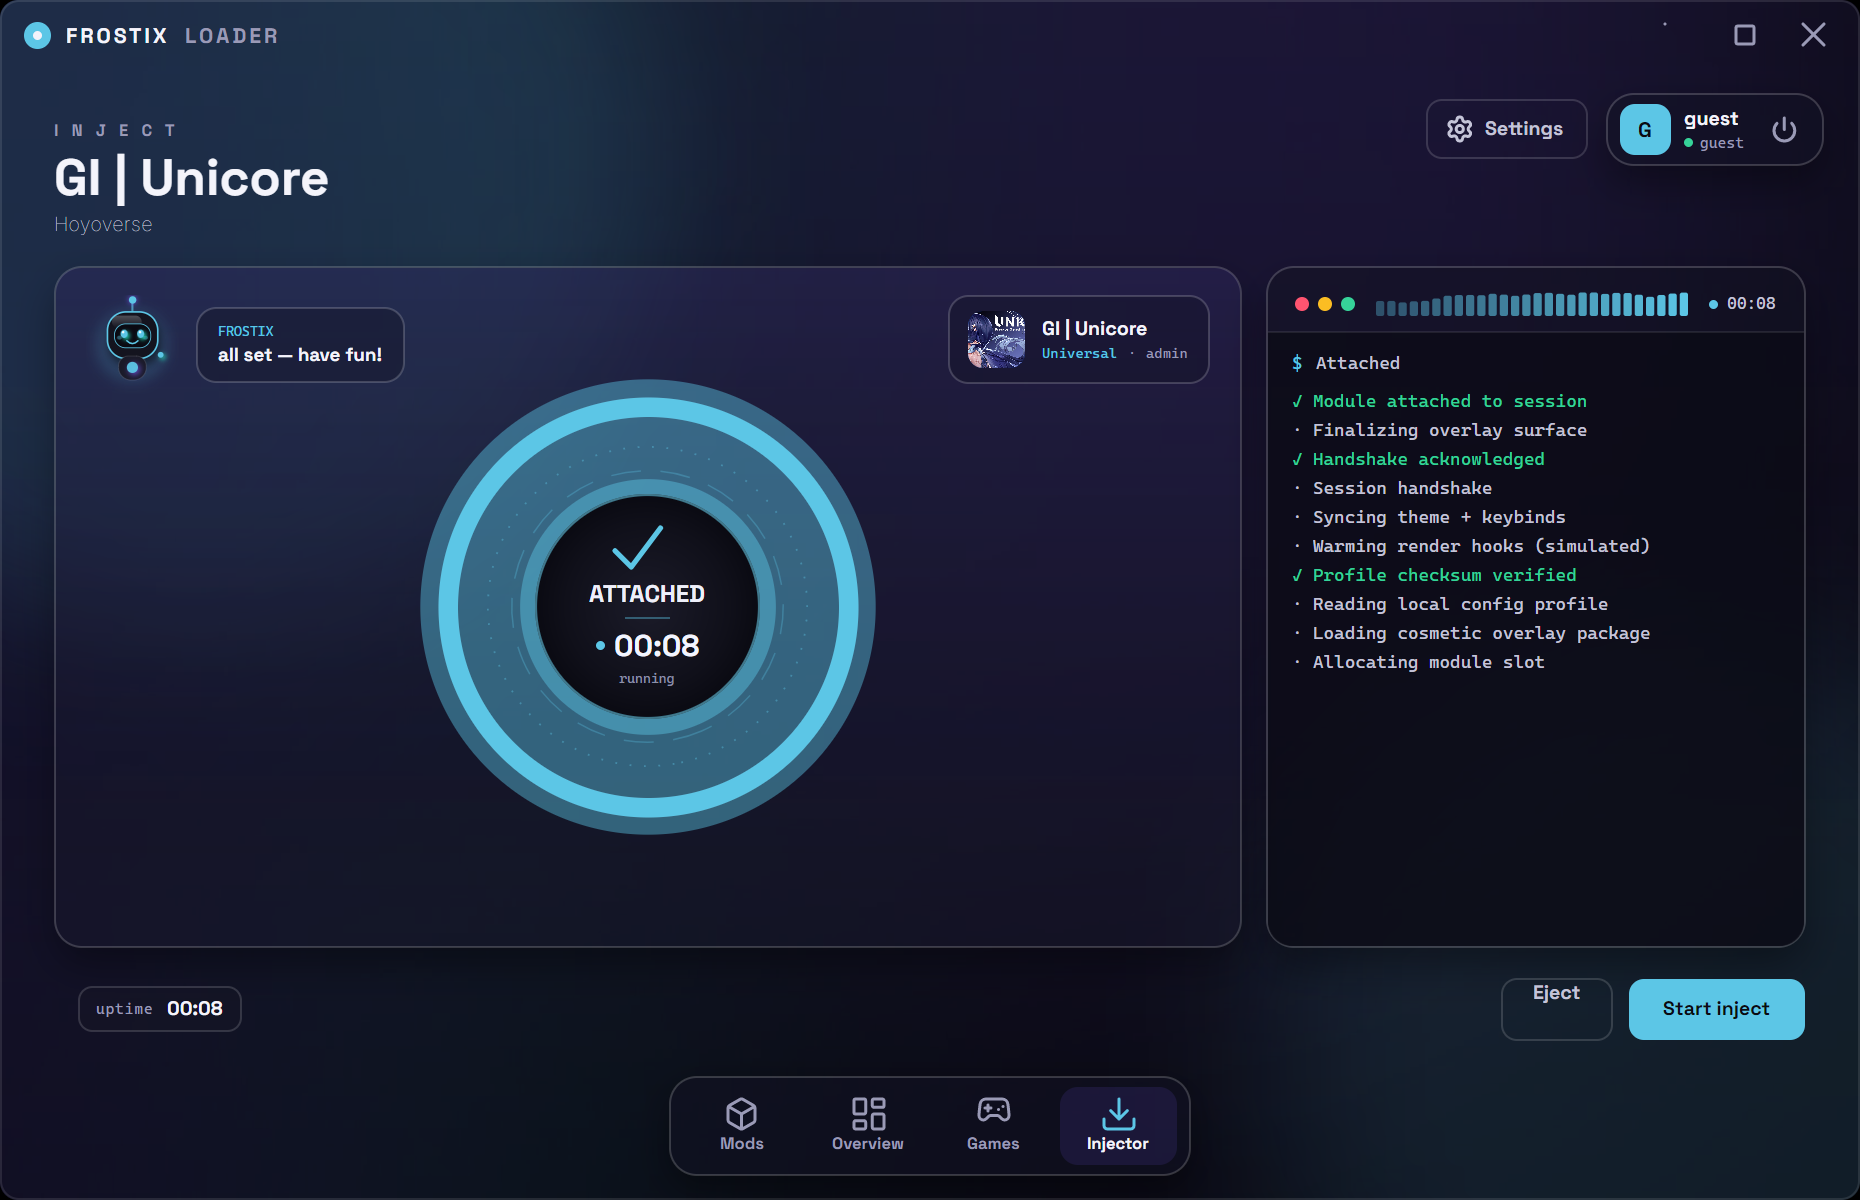Select 'Allocating module slot' log line
The image size is (1860, 1200).
click(1419, 662)
